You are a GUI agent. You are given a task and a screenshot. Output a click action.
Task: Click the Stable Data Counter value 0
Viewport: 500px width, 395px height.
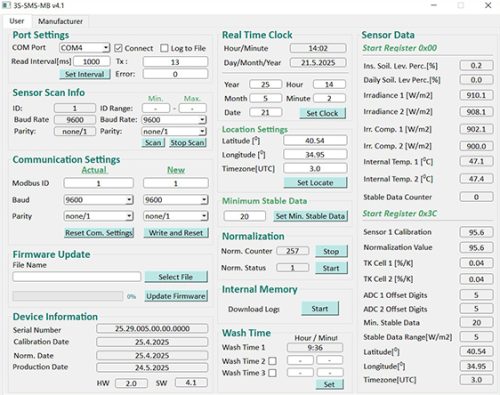[476, 197]
